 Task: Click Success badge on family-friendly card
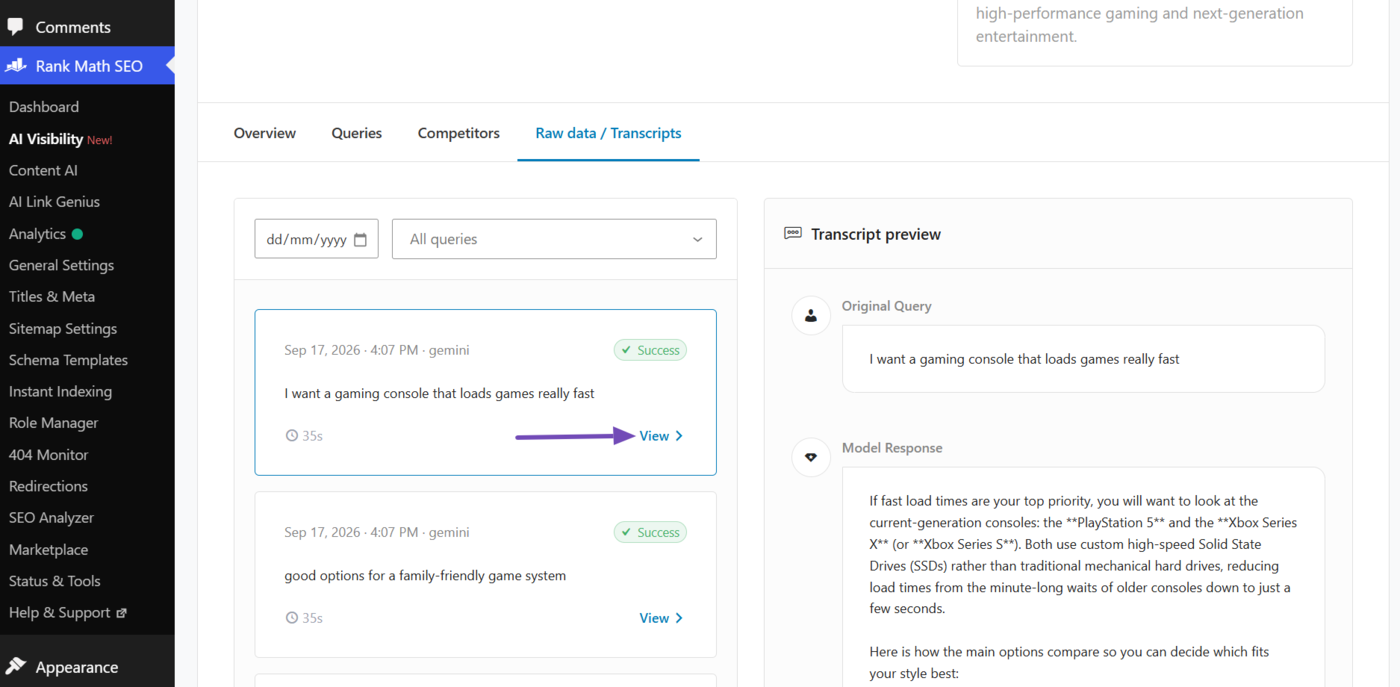(x=650, y=532)
